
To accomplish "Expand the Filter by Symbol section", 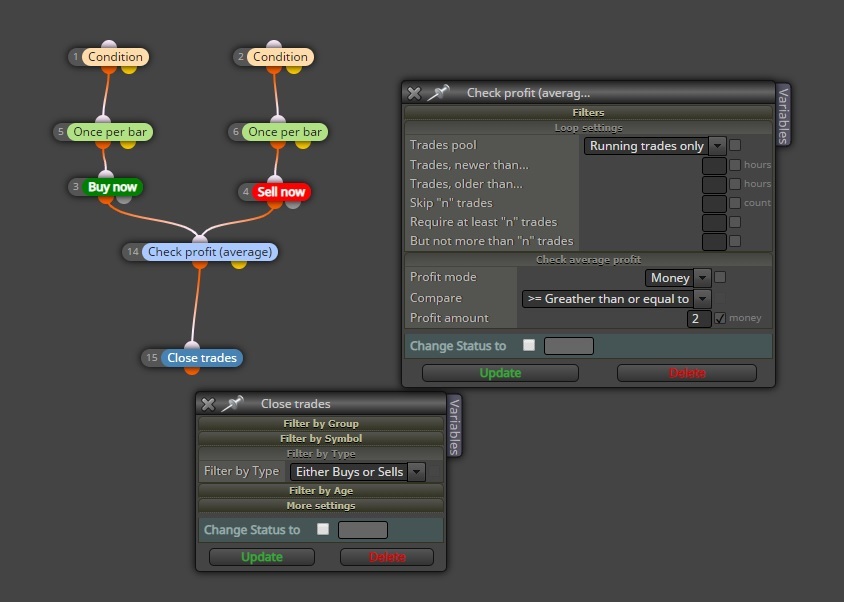I will tap(321, 438).
